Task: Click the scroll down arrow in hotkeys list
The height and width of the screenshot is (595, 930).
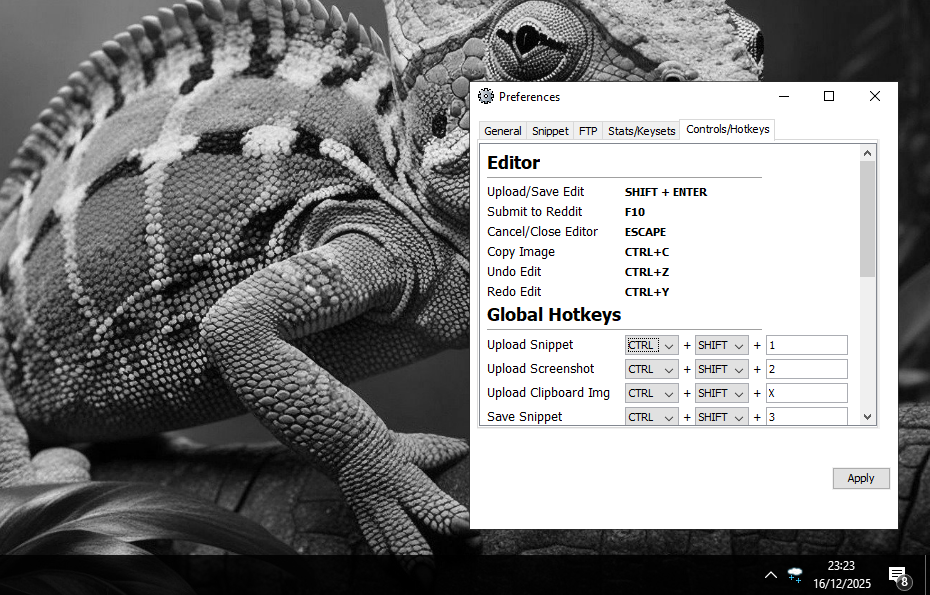Action: coord(867,417)
